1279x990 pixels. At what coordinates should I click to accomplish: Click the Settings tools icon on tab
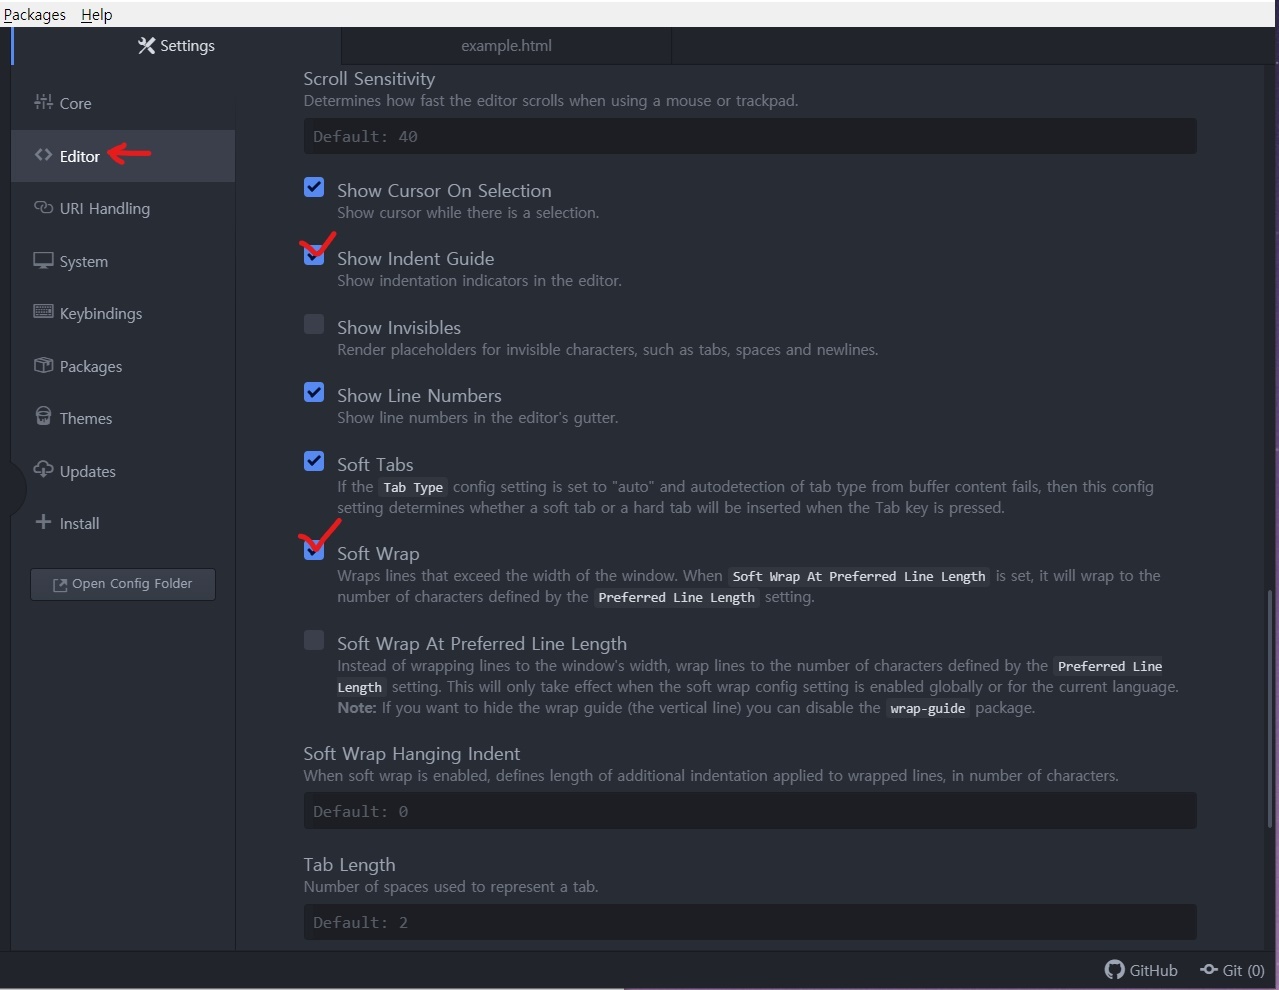point(146,46)
